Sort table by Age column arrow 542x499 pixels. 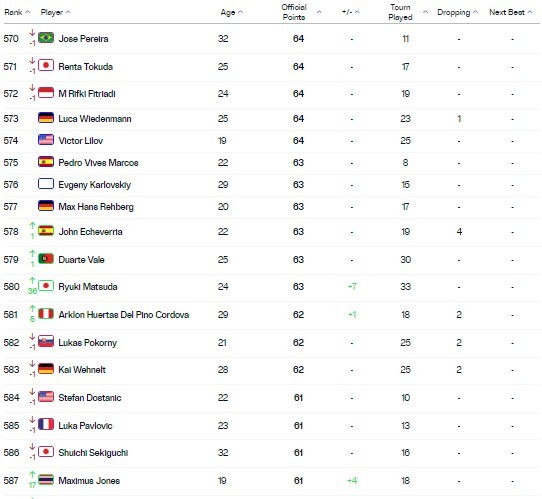(x=241, y=12)
